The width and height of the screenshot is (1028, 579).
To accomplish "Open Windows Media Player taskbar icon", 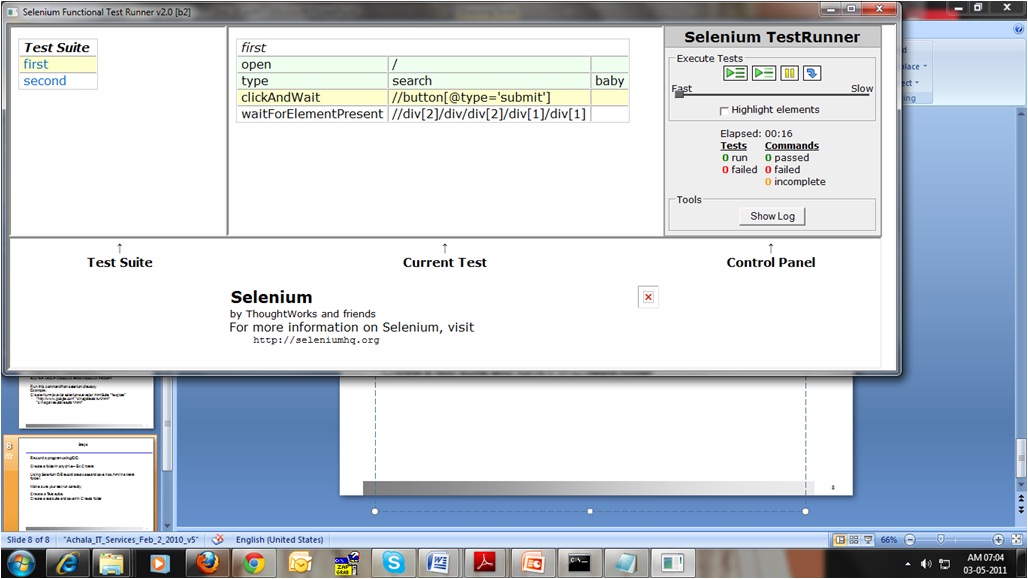I will point(160,563).
